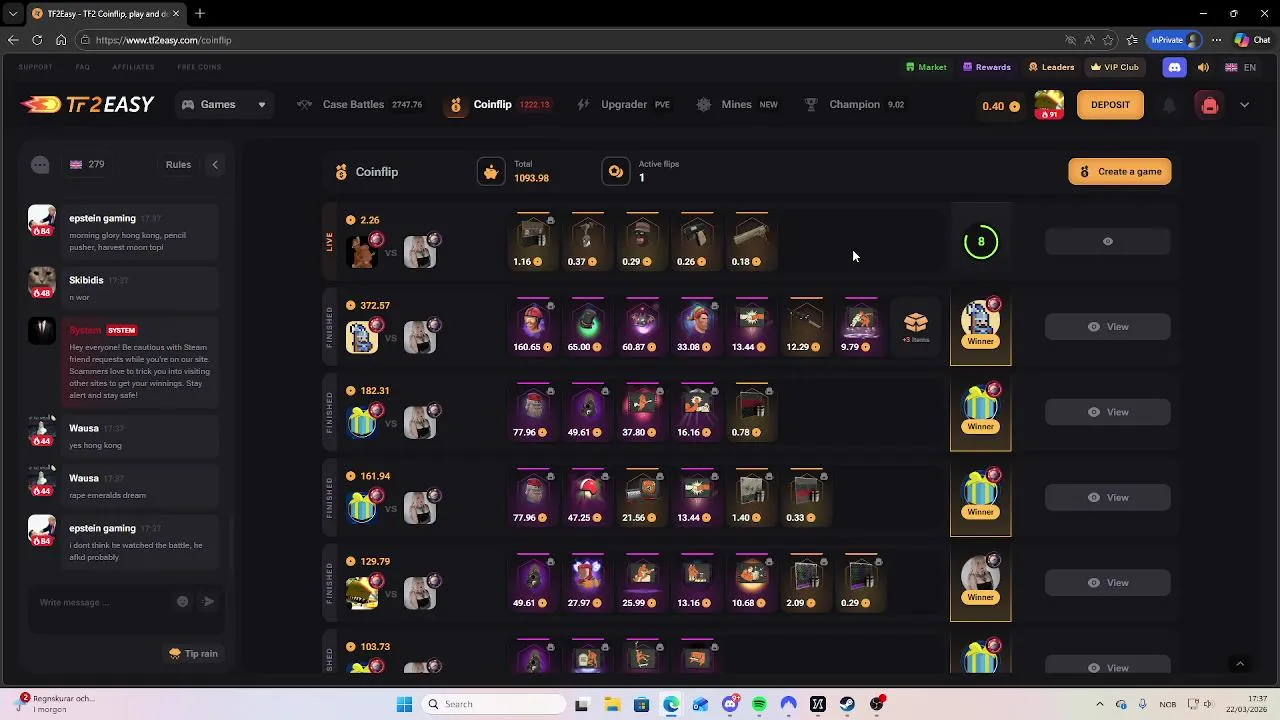The image size is (1280, 720).
Task: Reload the page in the browser
Action: [x=37, y=40]
